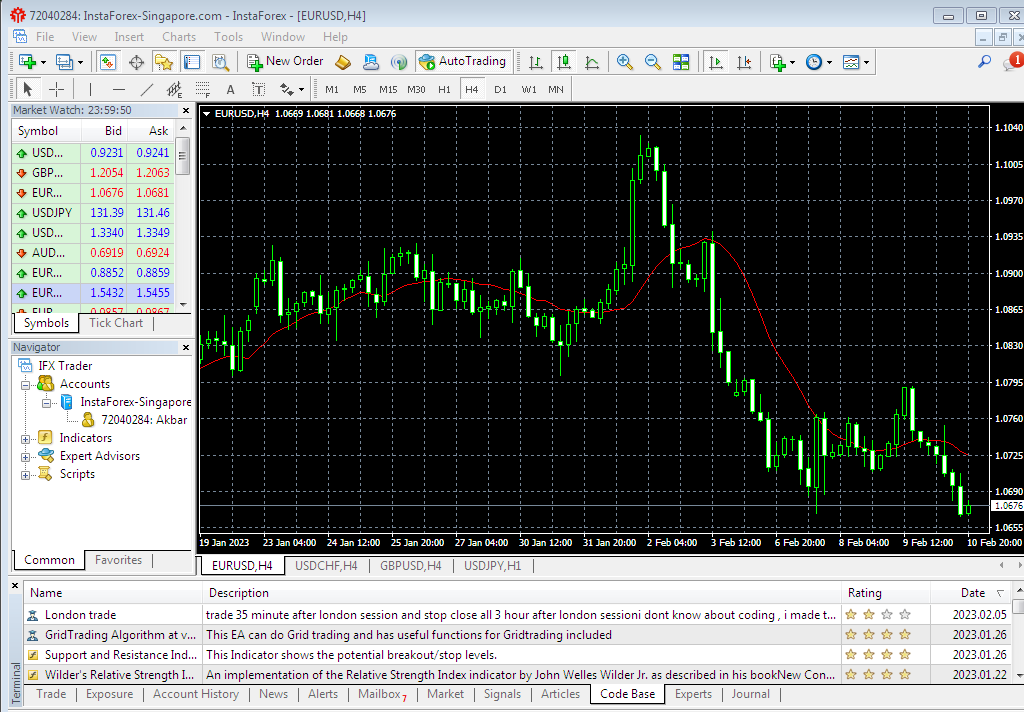Set timeframe to M15
Image resolution: width=1024 pixels, height=712 pixels.
(388, 89)
